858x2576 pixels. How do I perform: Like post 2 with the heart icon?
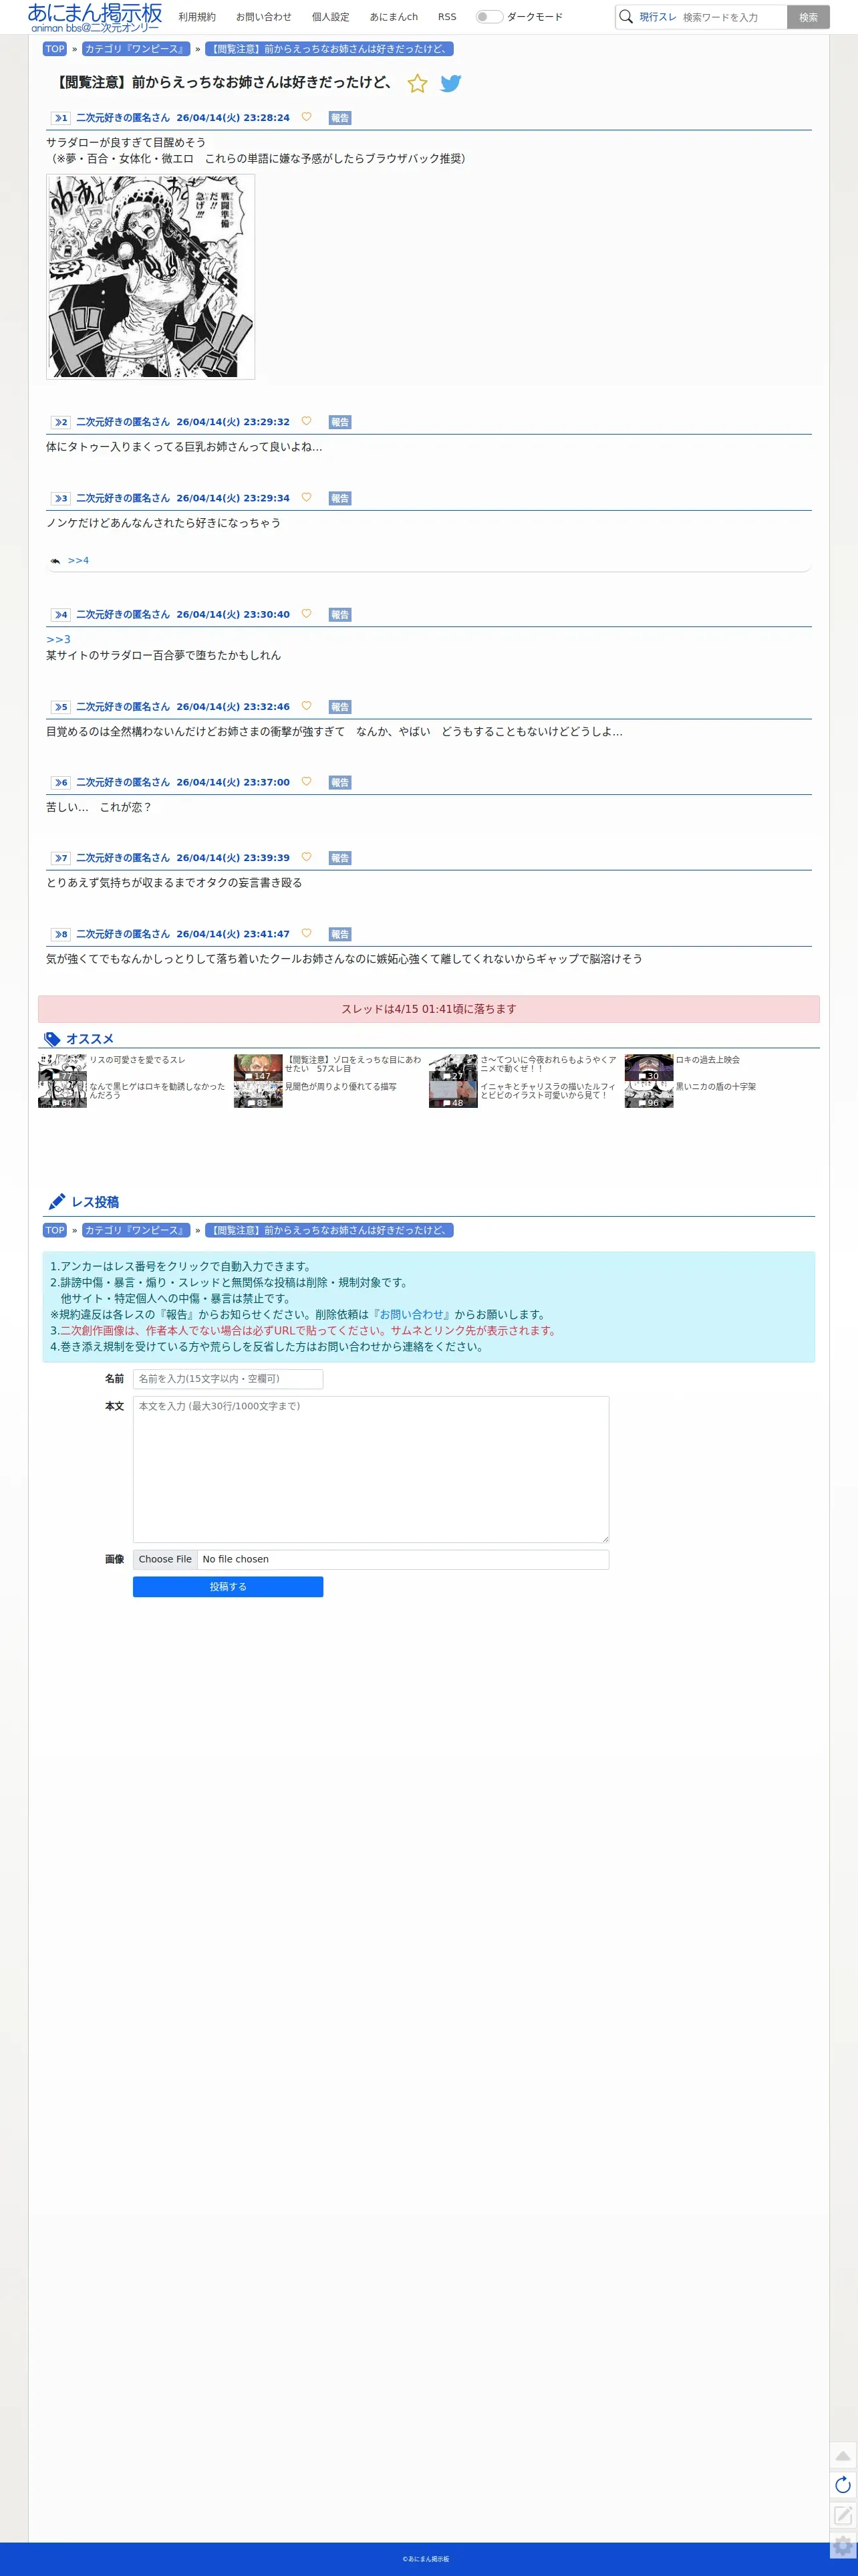click(x=306, y=421)
